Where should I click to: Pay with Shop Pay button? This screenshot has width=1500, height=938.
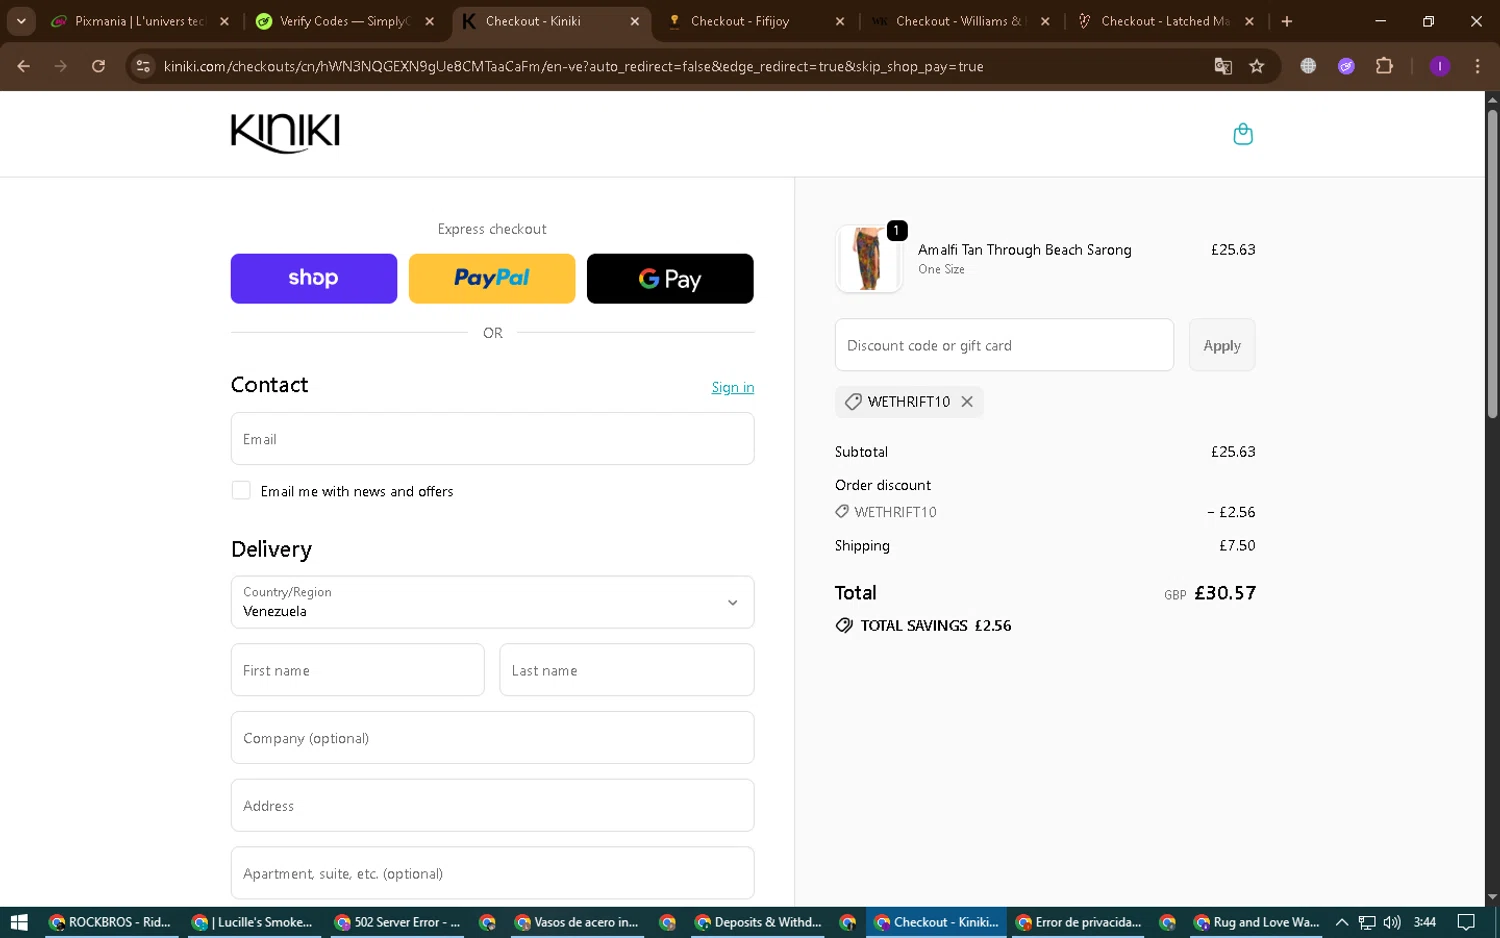pos(314,278)
